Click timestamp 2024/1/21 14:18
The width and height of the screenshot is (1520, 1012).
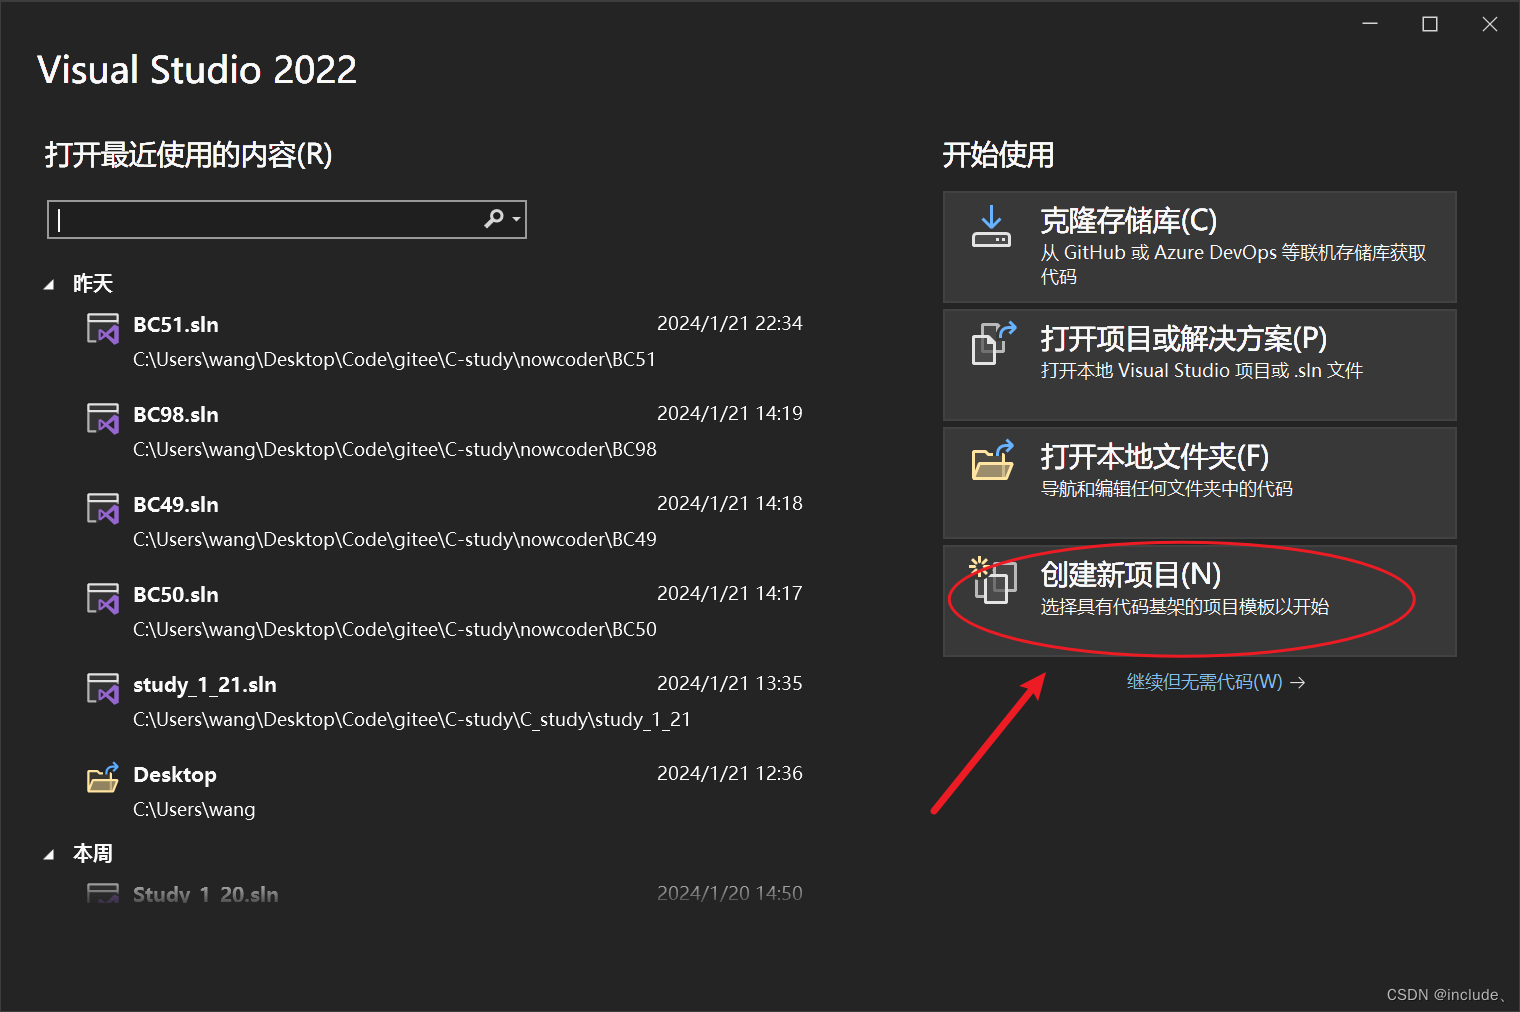click(729, 503)
